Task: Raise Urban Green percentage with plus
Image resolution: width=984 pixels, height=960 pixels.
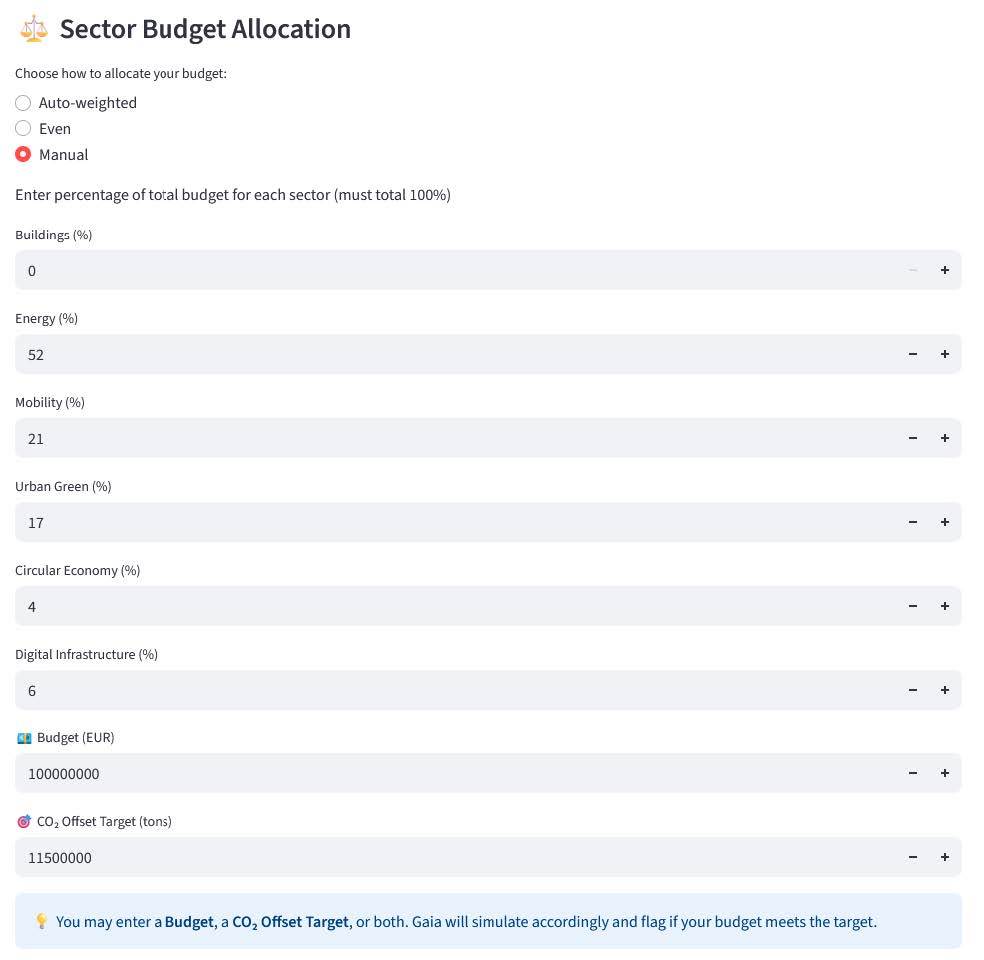Action: [944, 522]
